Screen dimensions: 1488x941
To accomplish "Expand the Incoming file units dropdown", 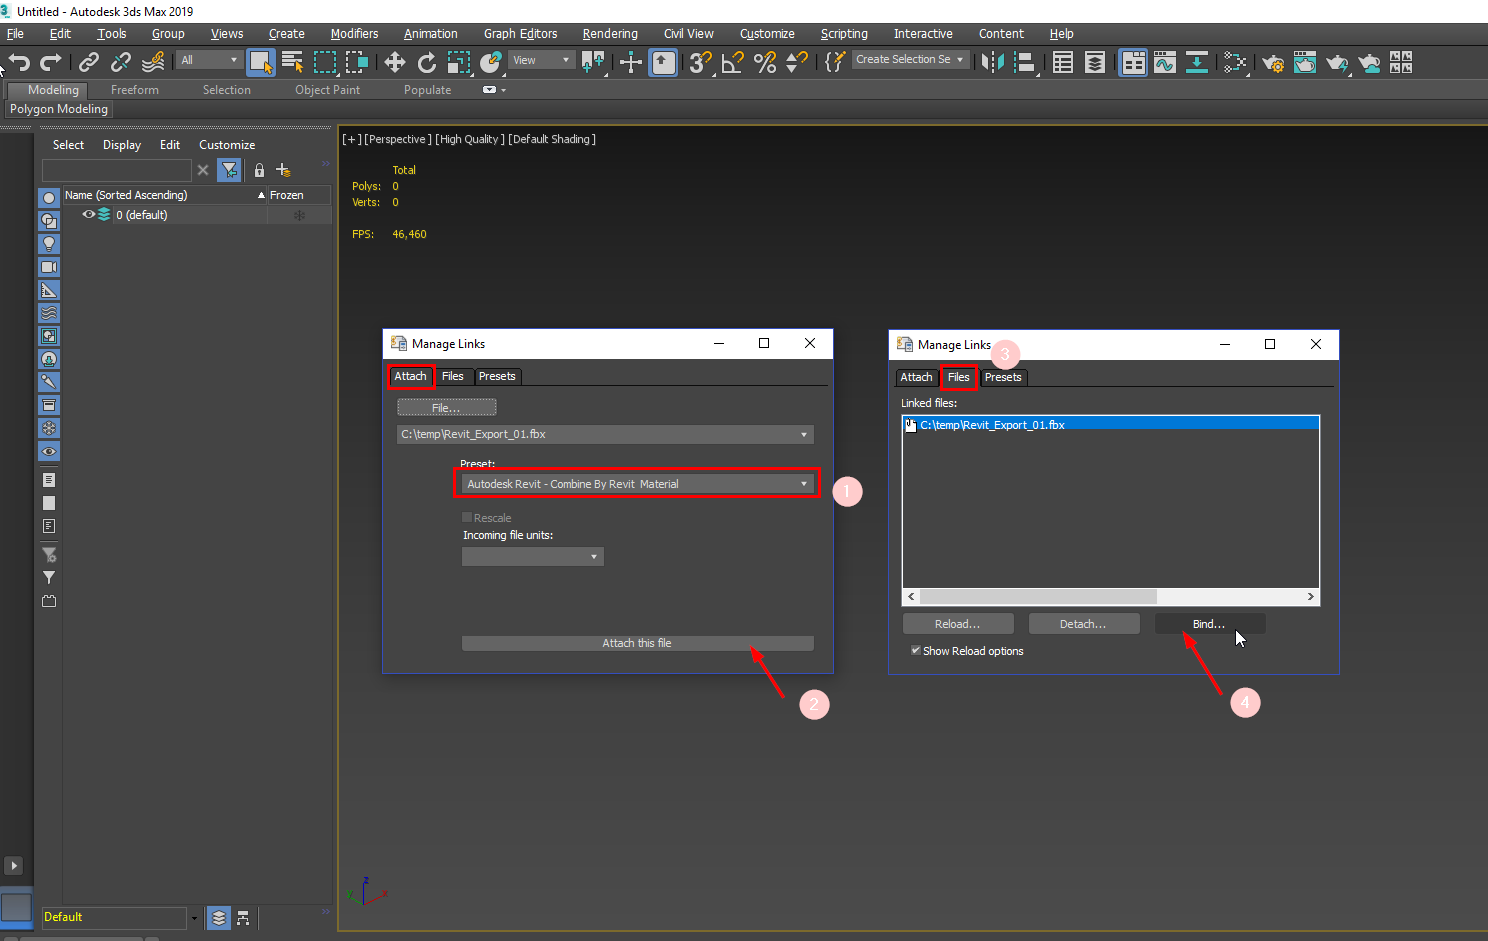I will (532, 557).
